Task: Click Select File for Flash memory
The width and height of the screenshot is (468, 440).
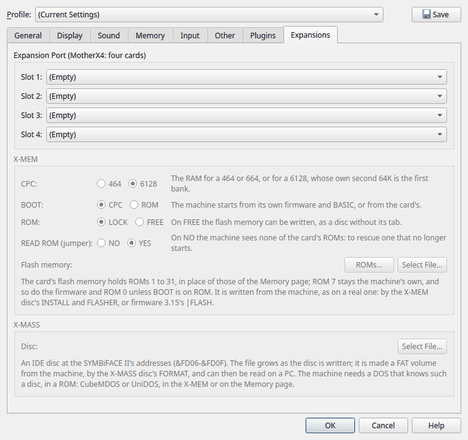Action: tap(422, 265)
